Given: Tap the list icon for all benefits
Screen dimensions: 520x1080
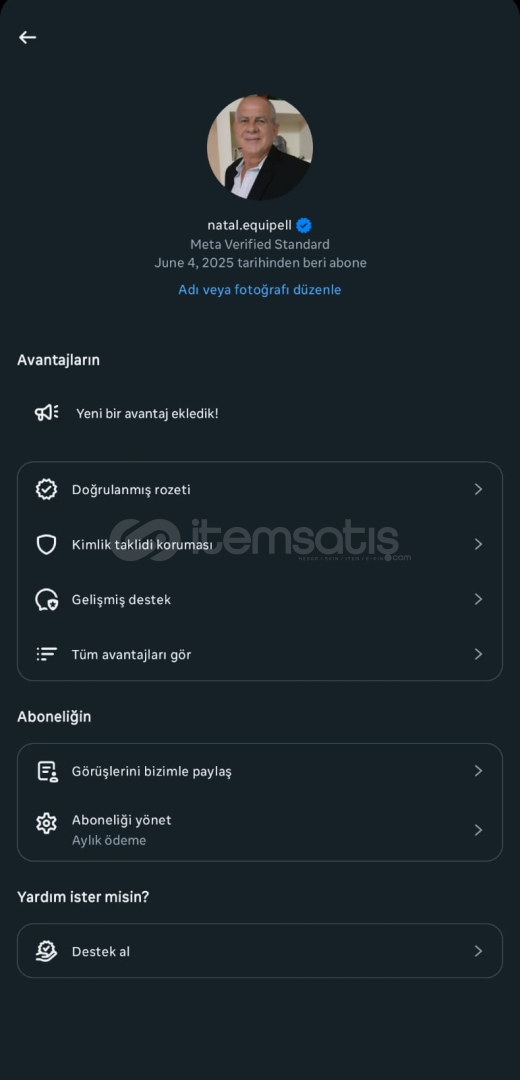Looking at the screenshot, I should [x=46, y=654].
